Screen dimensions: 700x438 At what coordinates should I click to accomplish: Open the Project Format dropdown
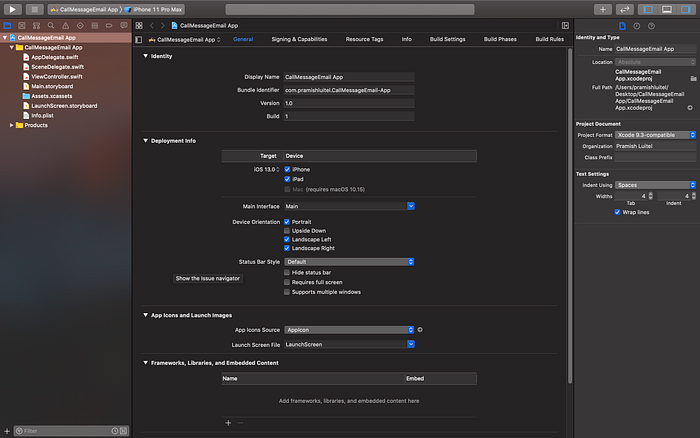(x=655, y=135)
